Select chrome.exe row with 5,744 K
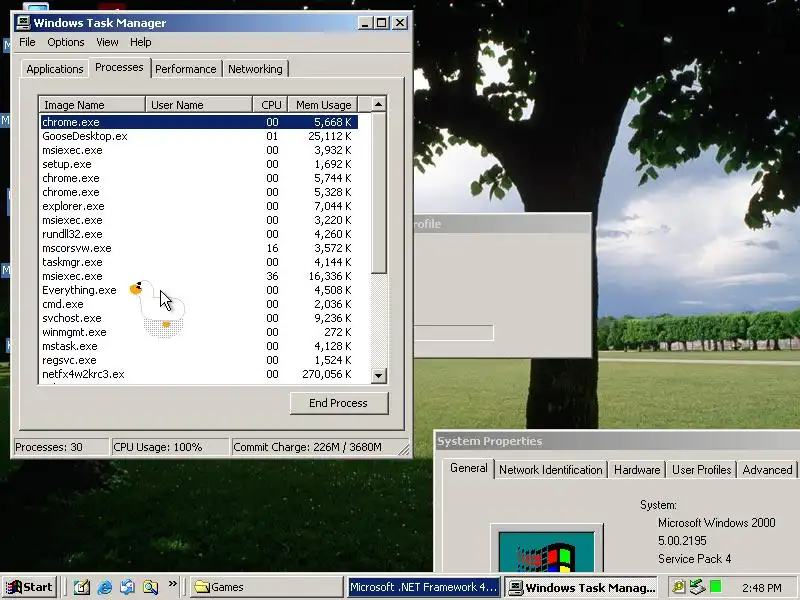The image size is (800, 600). point(199,178)
